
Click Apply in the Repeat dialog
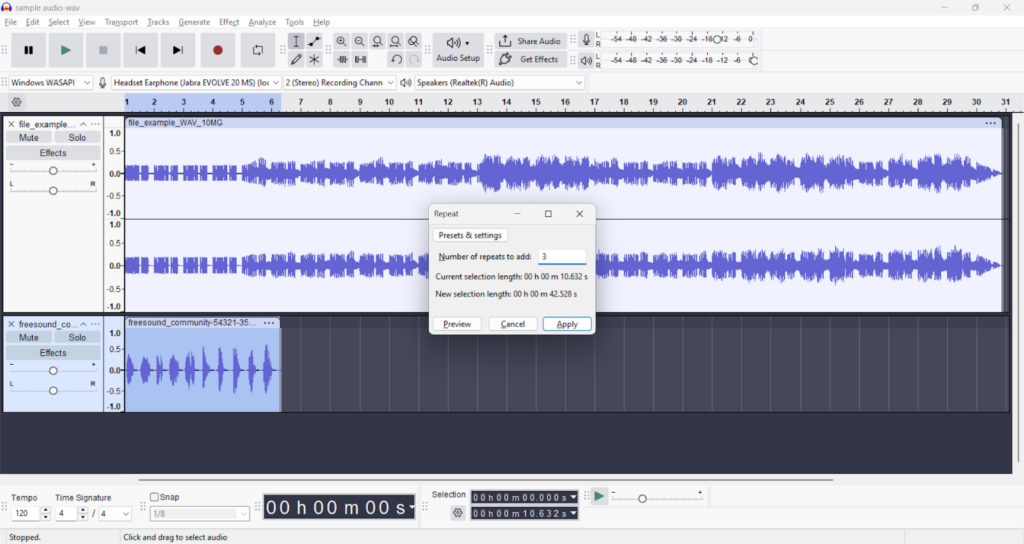coord(567,324)
